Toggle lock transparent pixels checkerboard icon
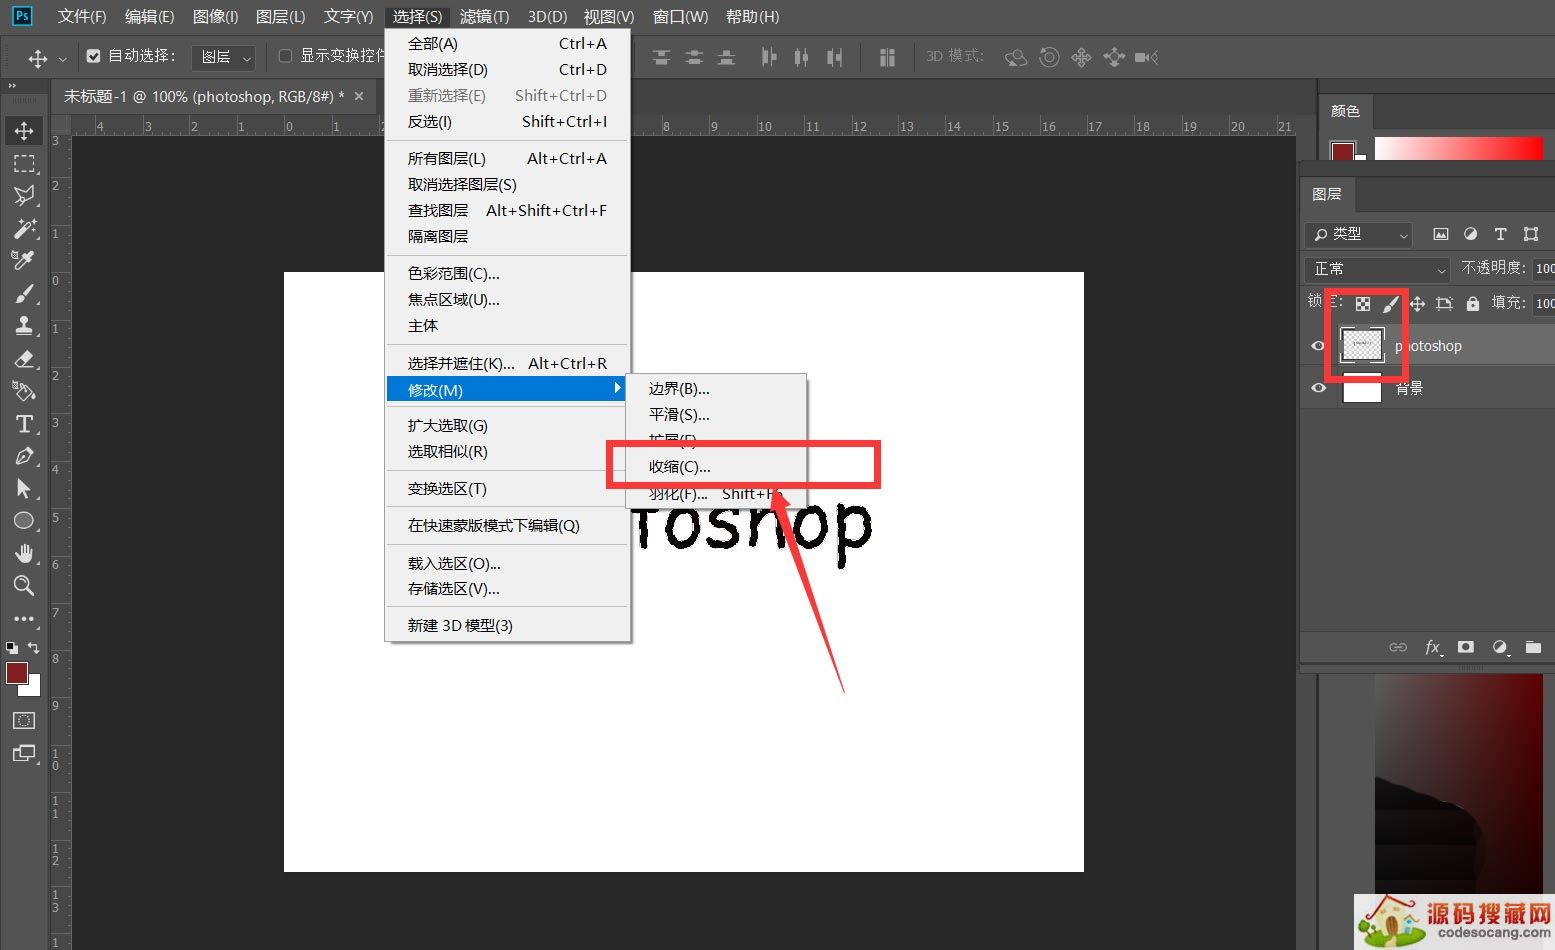This screenshot has width=1555, height=950. point(1363,304)
